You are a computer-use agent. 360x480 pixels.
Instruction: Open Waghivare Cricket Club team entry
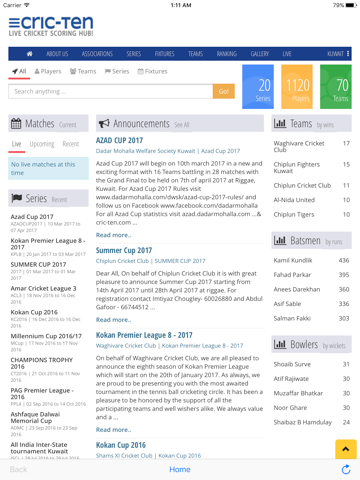(x=299, y=146)
